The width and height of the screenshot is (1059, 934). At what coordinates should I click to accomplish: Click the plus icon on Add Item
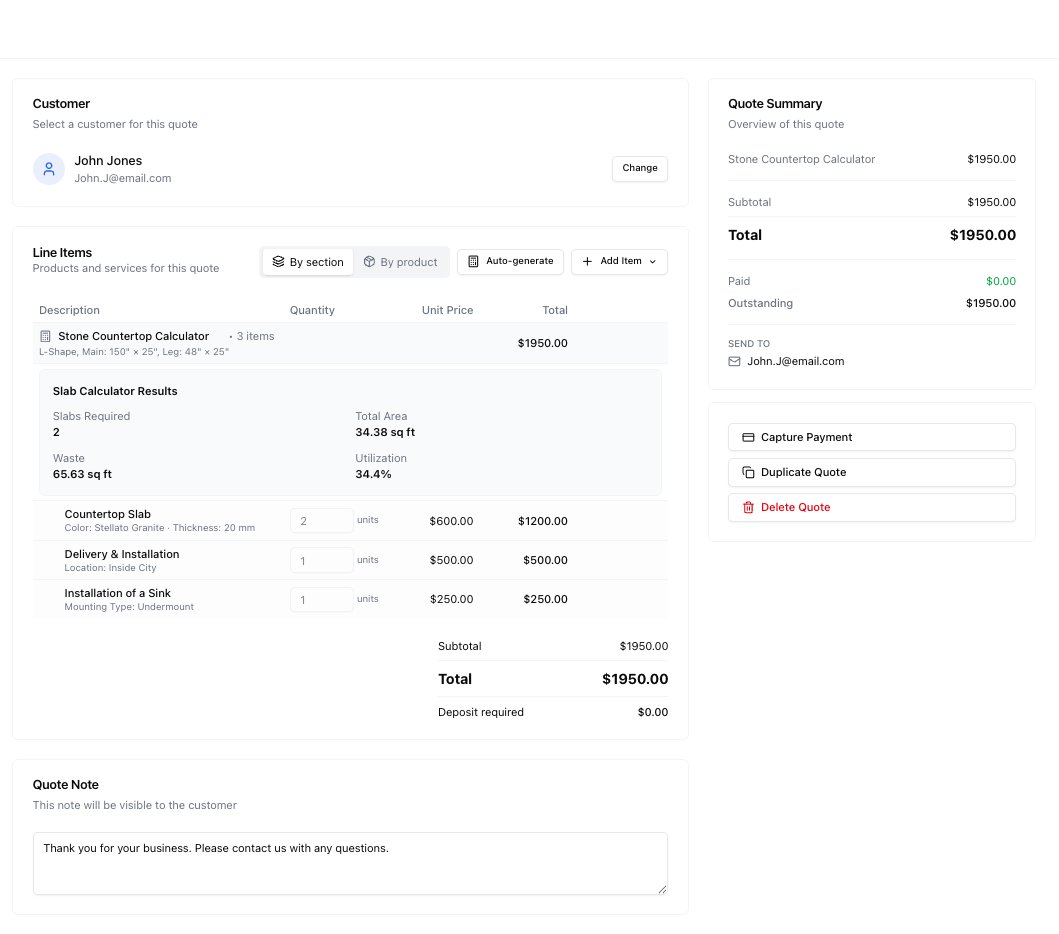[588, 261]
